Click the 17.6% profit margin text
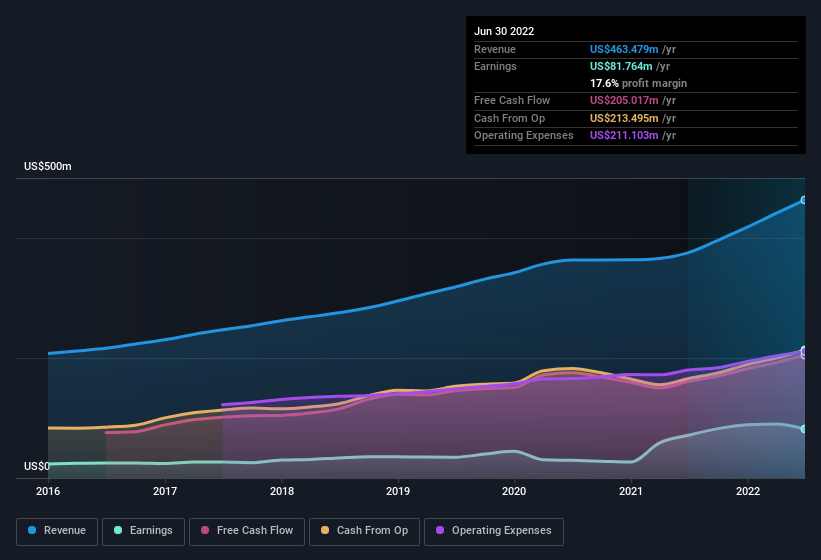Image resolution: width=821 pixels, height=560 pixels. [x=638, y=83]
